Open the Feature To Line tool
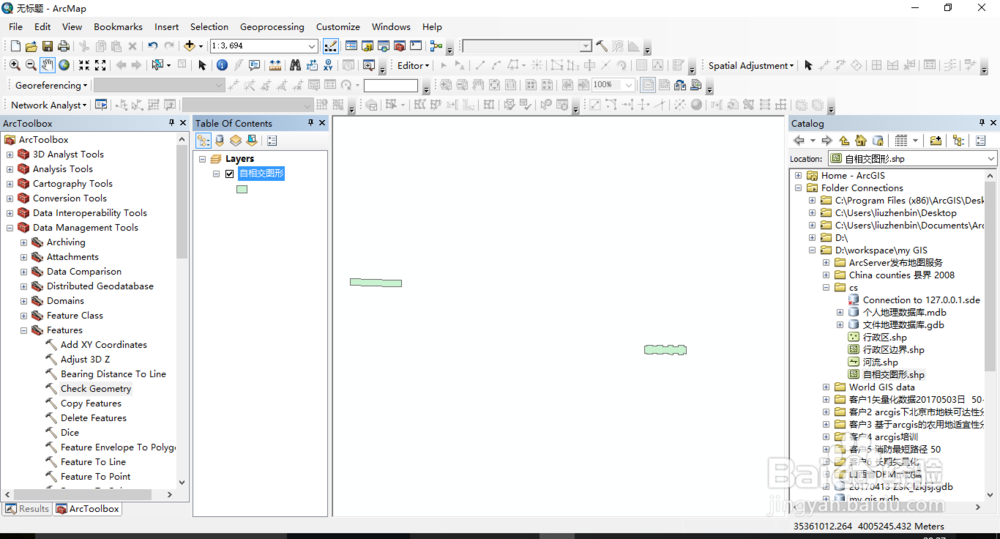 pos(93,462)
